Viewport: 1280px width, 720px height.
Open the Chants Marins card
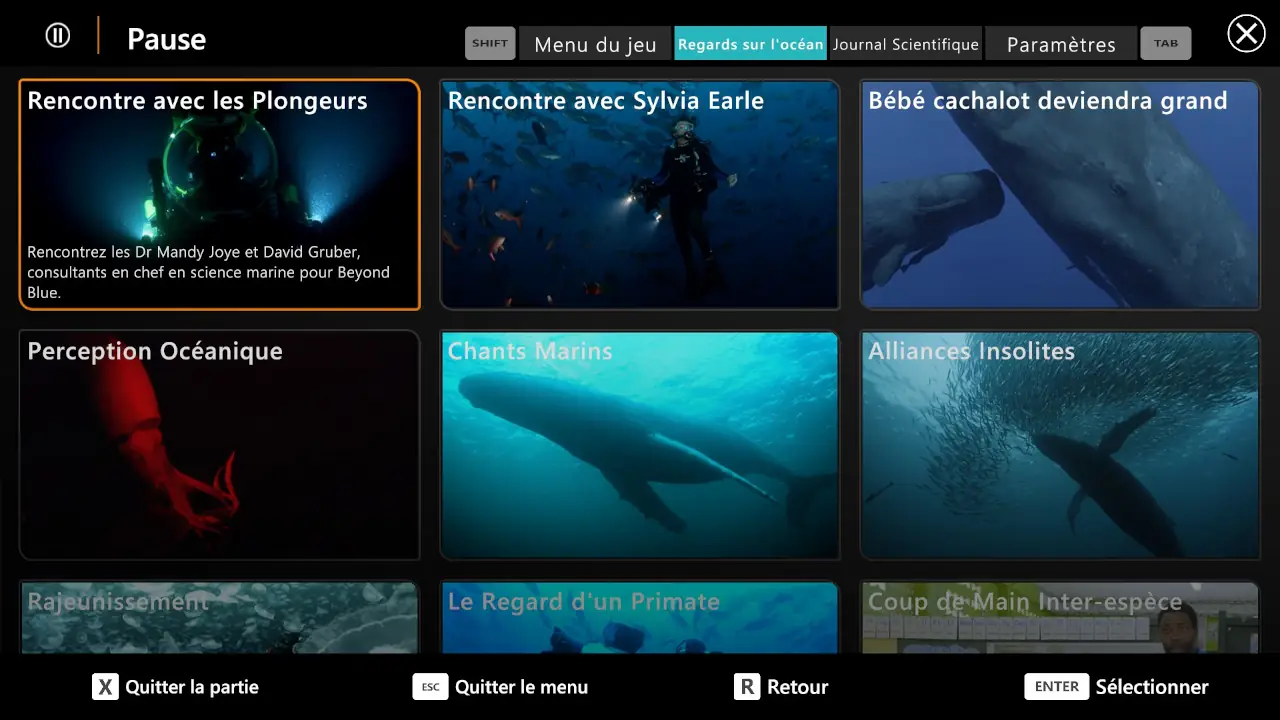(640, 445)
